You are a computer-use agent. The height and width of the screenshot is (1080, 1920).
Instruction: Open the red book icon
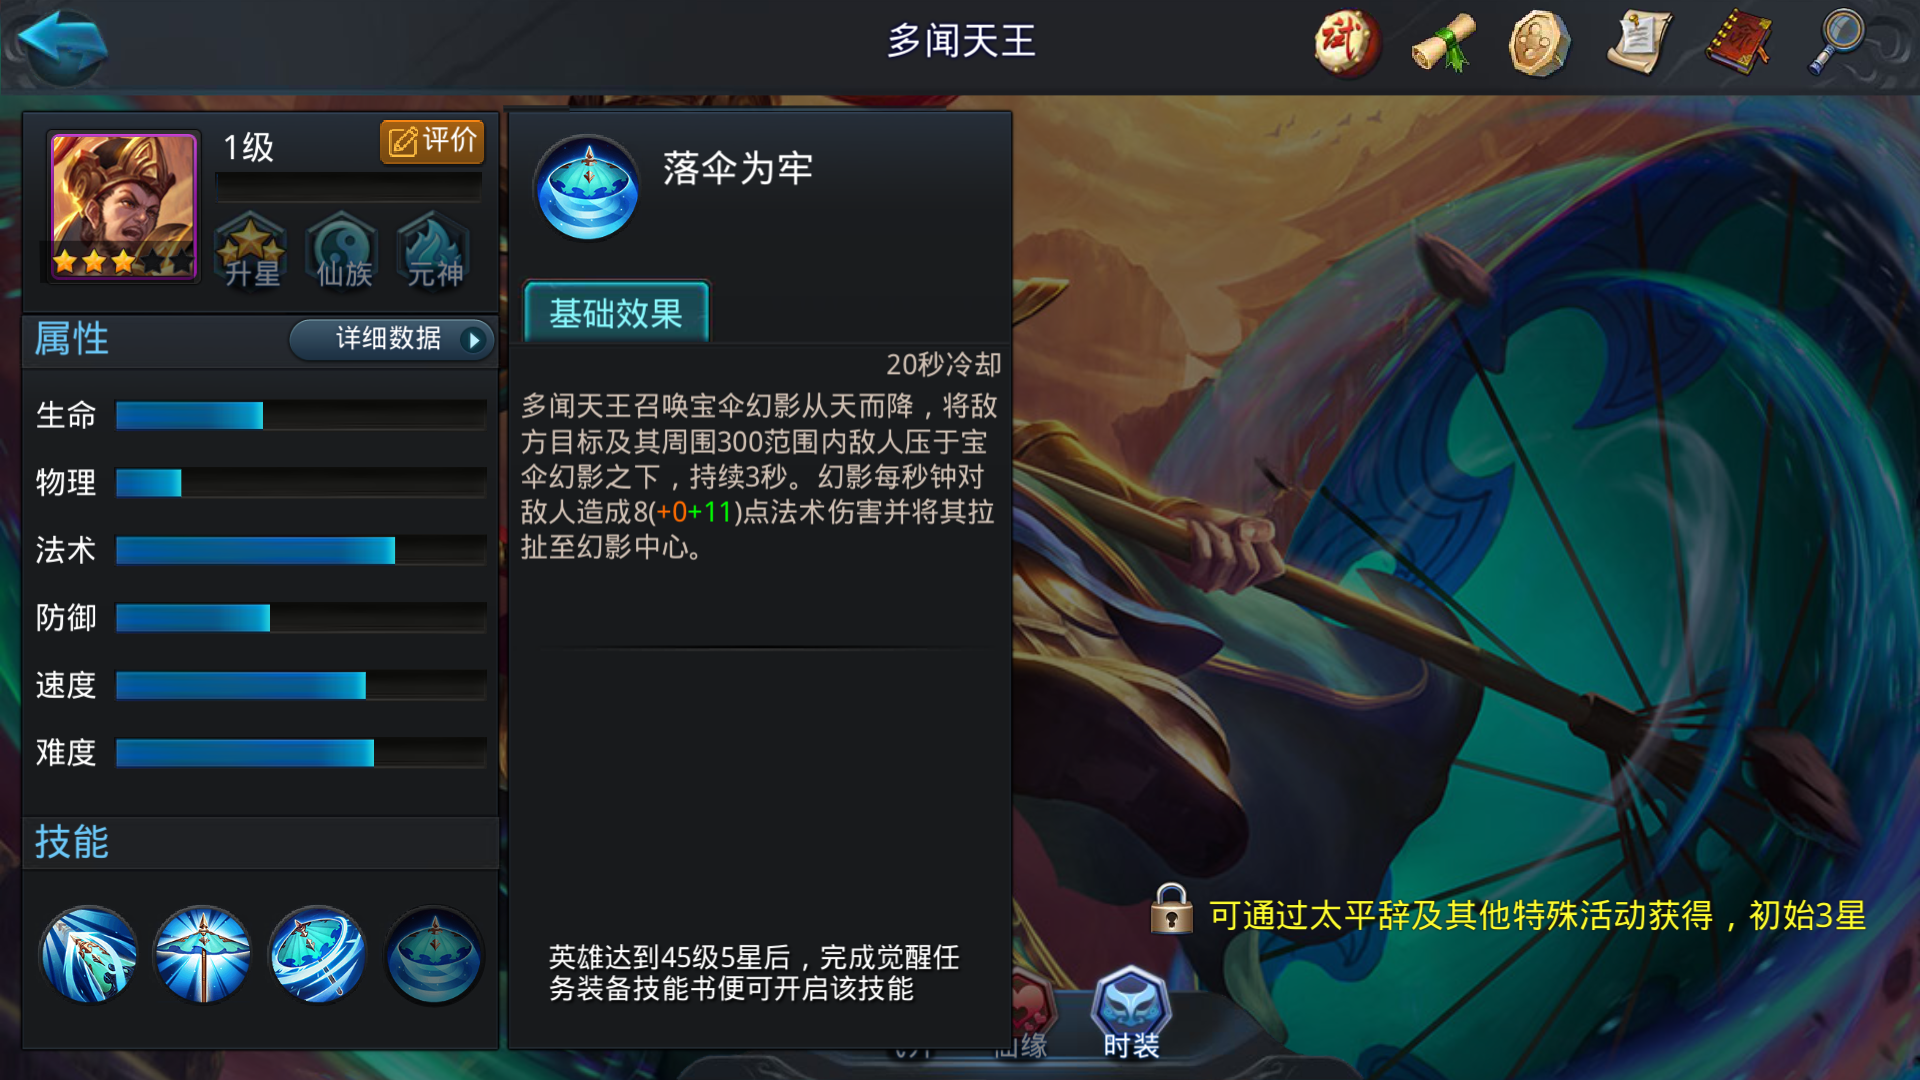coord(1739,43)
